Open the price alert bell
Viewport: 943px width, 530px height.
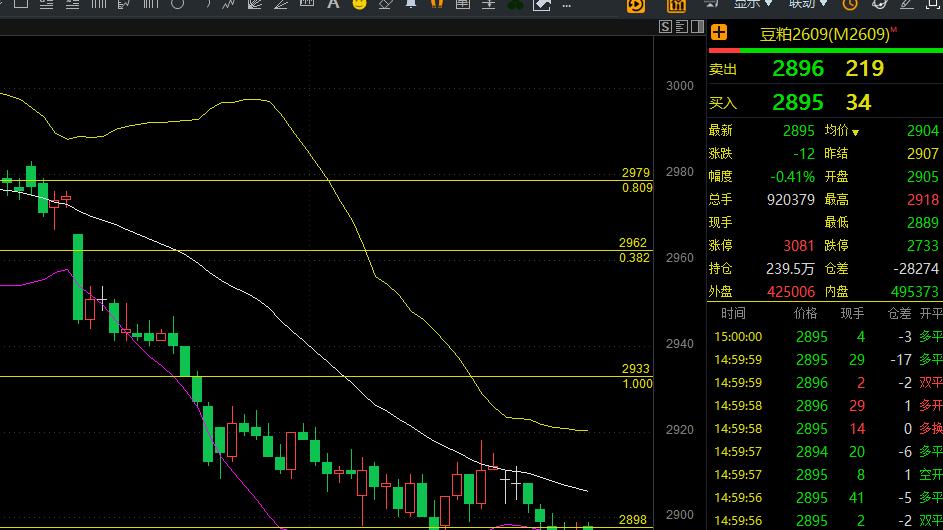click(x=411, y=4)
